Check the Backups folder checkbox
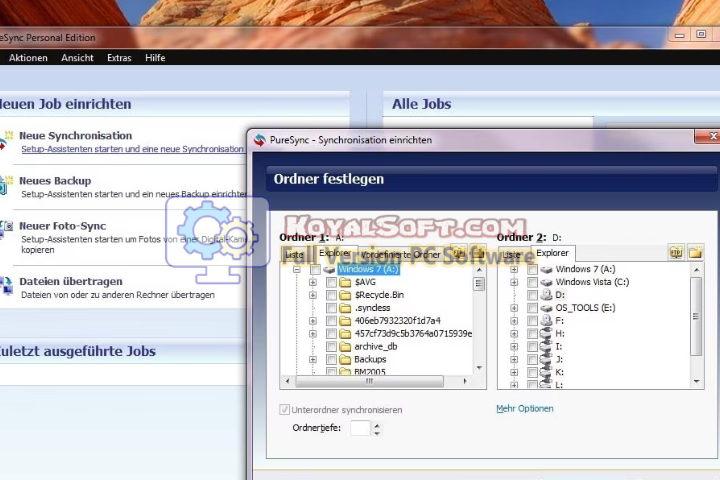The width and height of the screenshot is (720, 480). tap(331, 359)
